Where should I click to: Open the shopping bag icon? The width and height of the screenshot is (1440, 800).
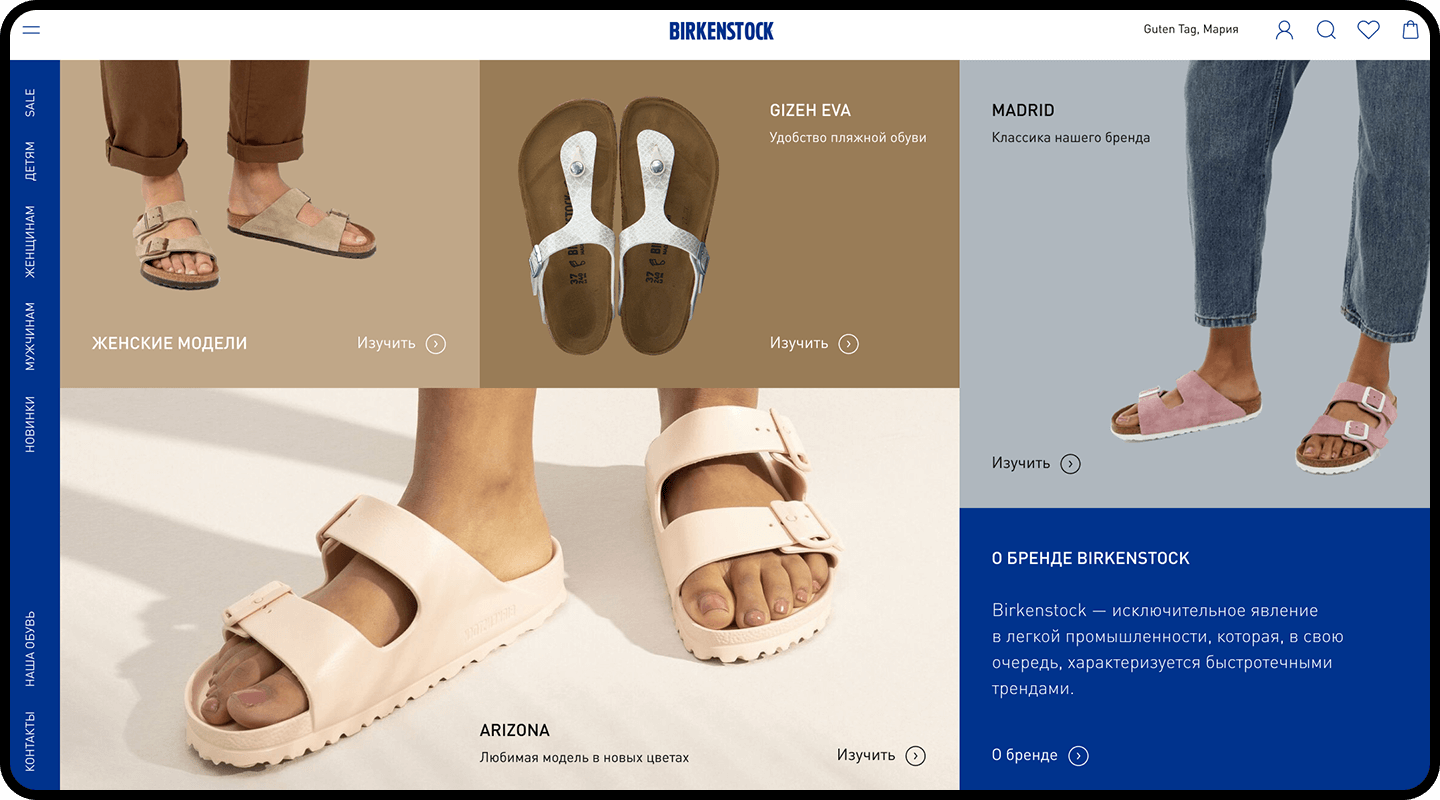point(1410,29)
